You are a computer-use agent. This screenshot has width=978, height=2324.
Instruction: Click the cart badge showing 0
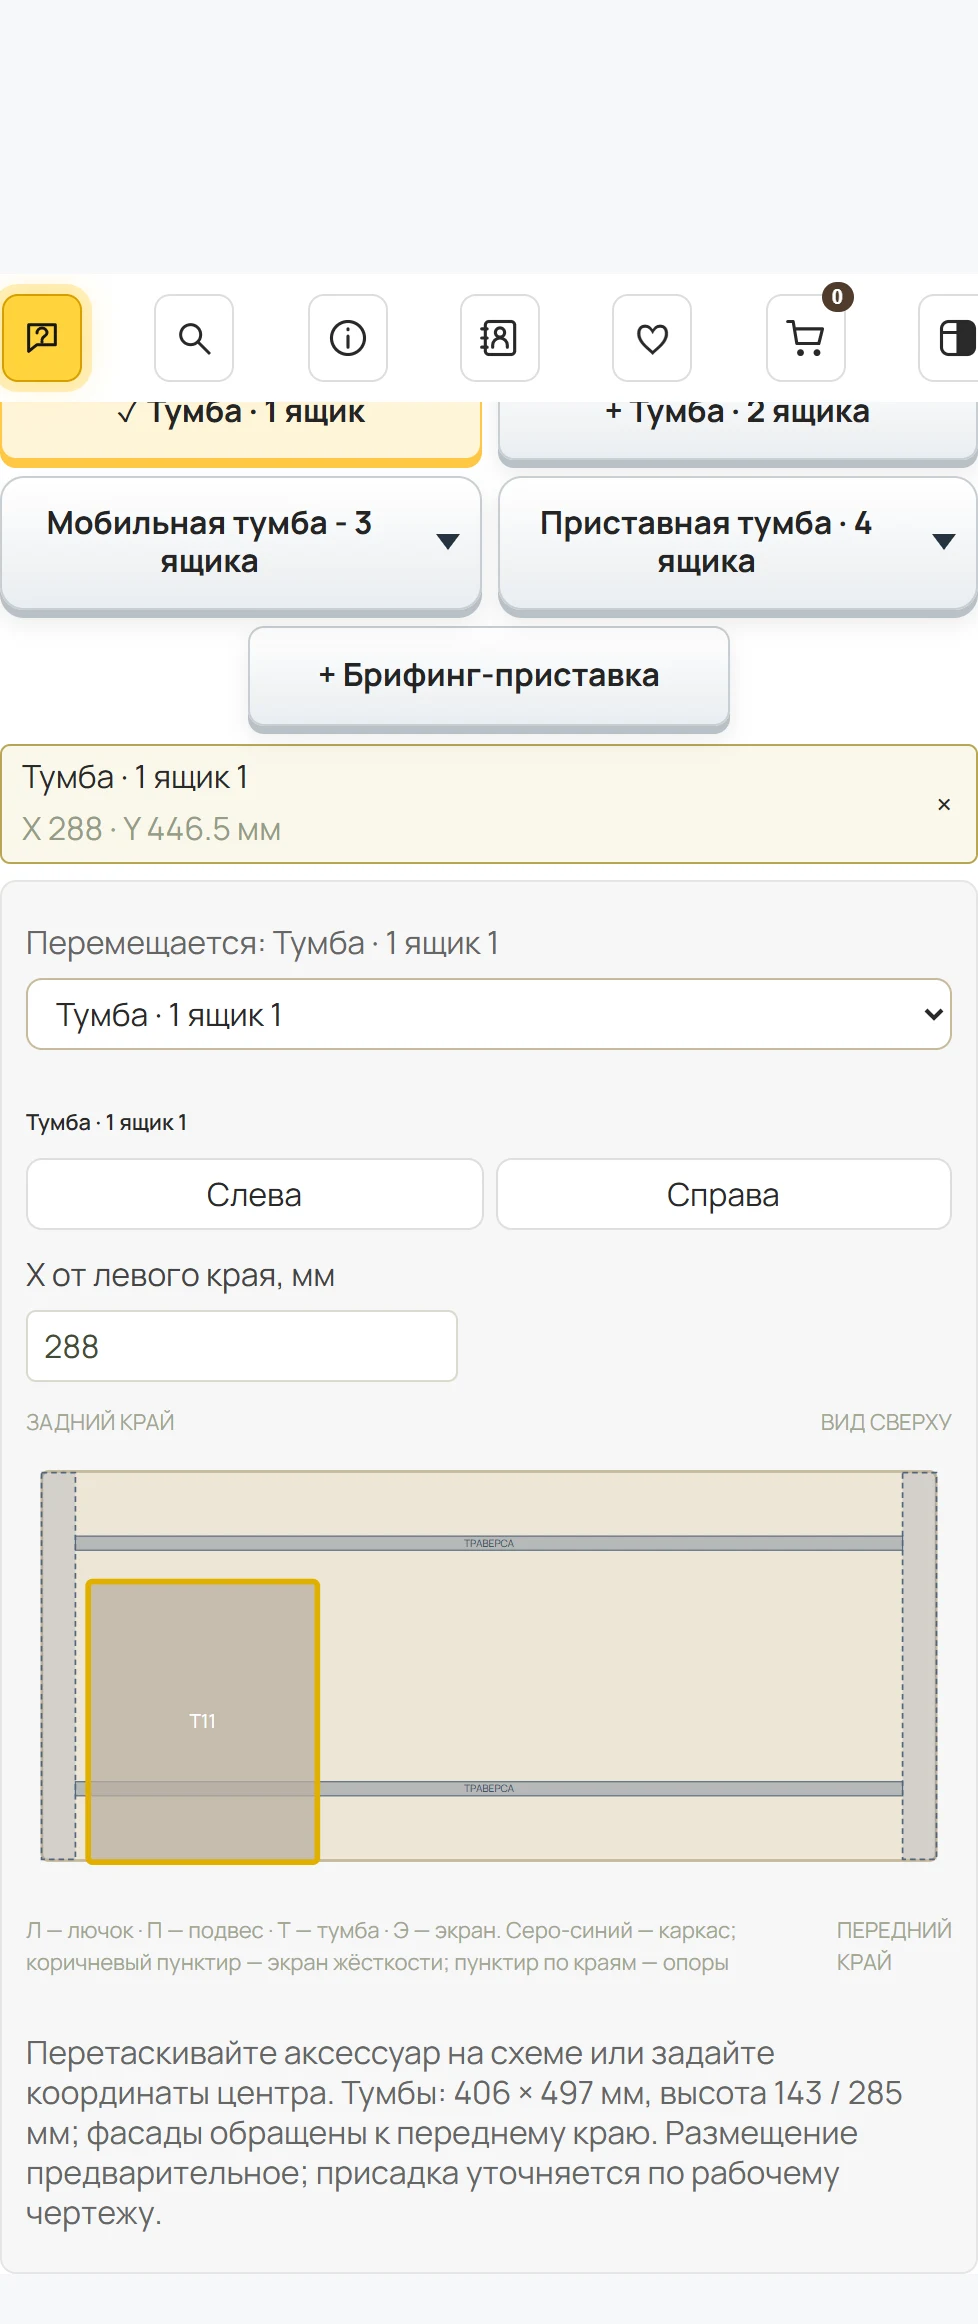[838, 296]
